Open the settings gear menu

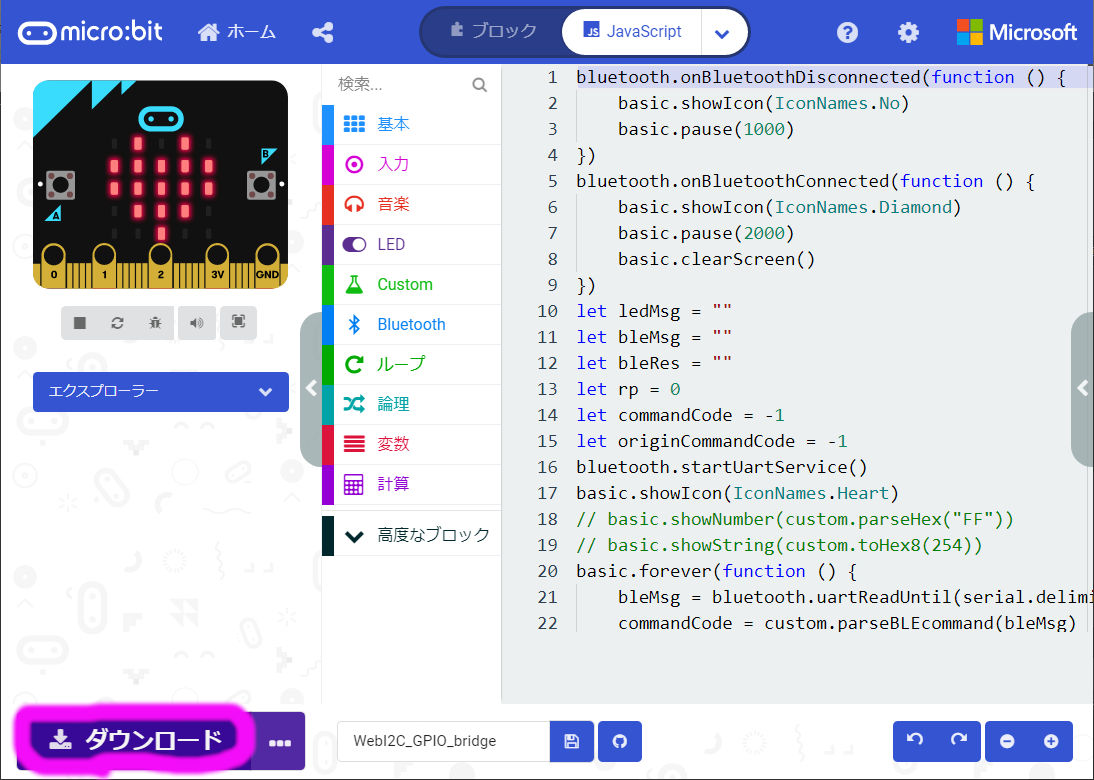pos(908,33)
